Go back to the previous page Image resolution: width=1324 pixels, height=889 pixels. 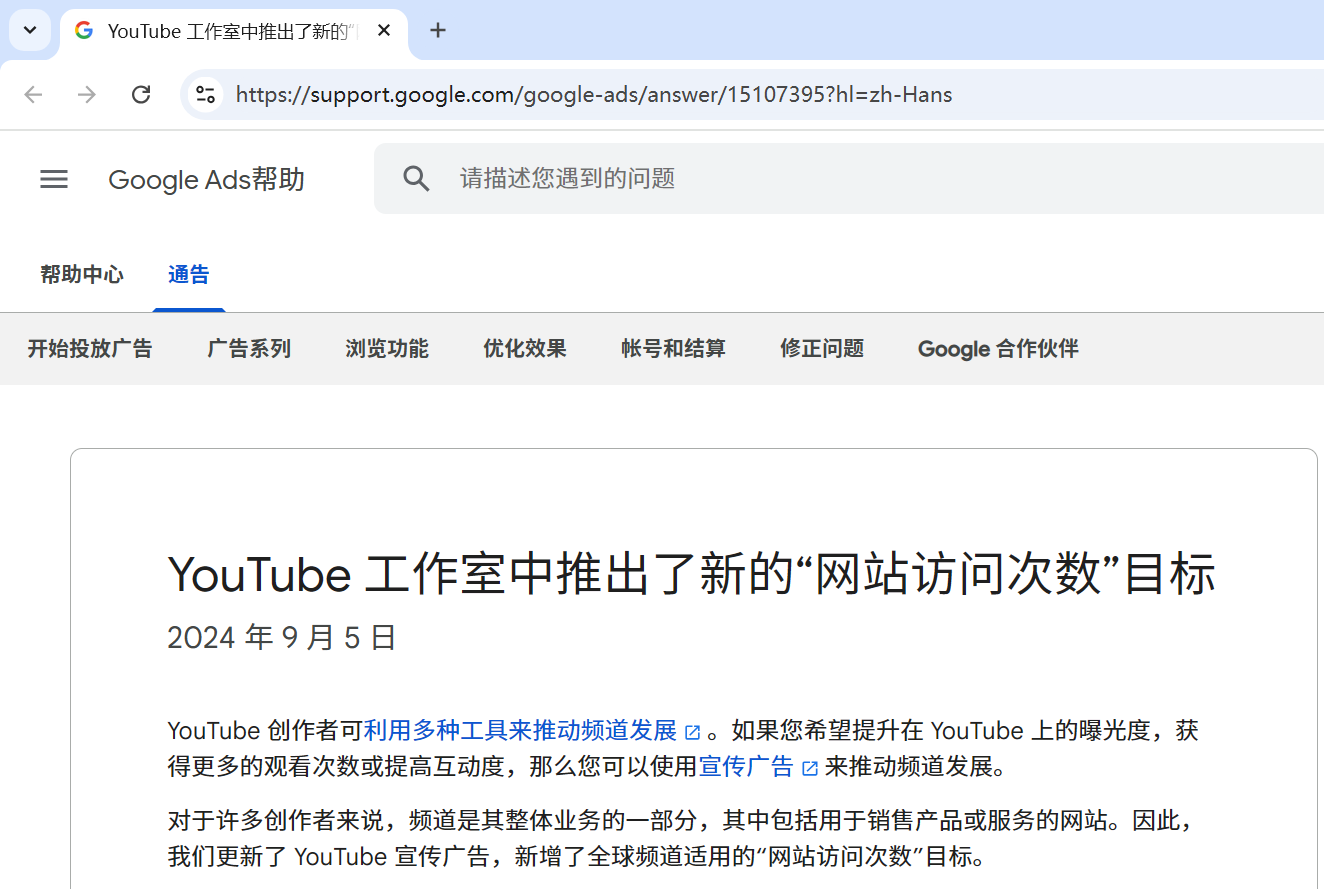tap(33, 93)
